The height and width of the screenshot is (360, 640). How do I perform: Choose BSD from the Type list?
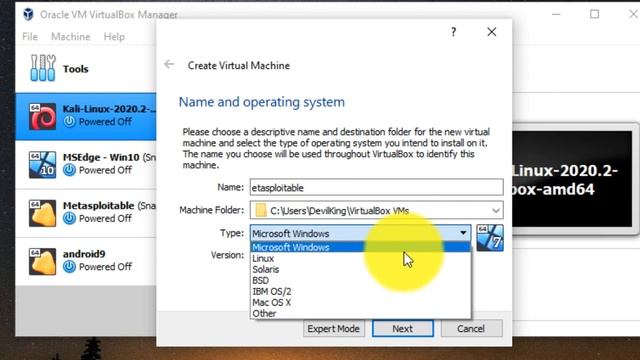point(360,280)
